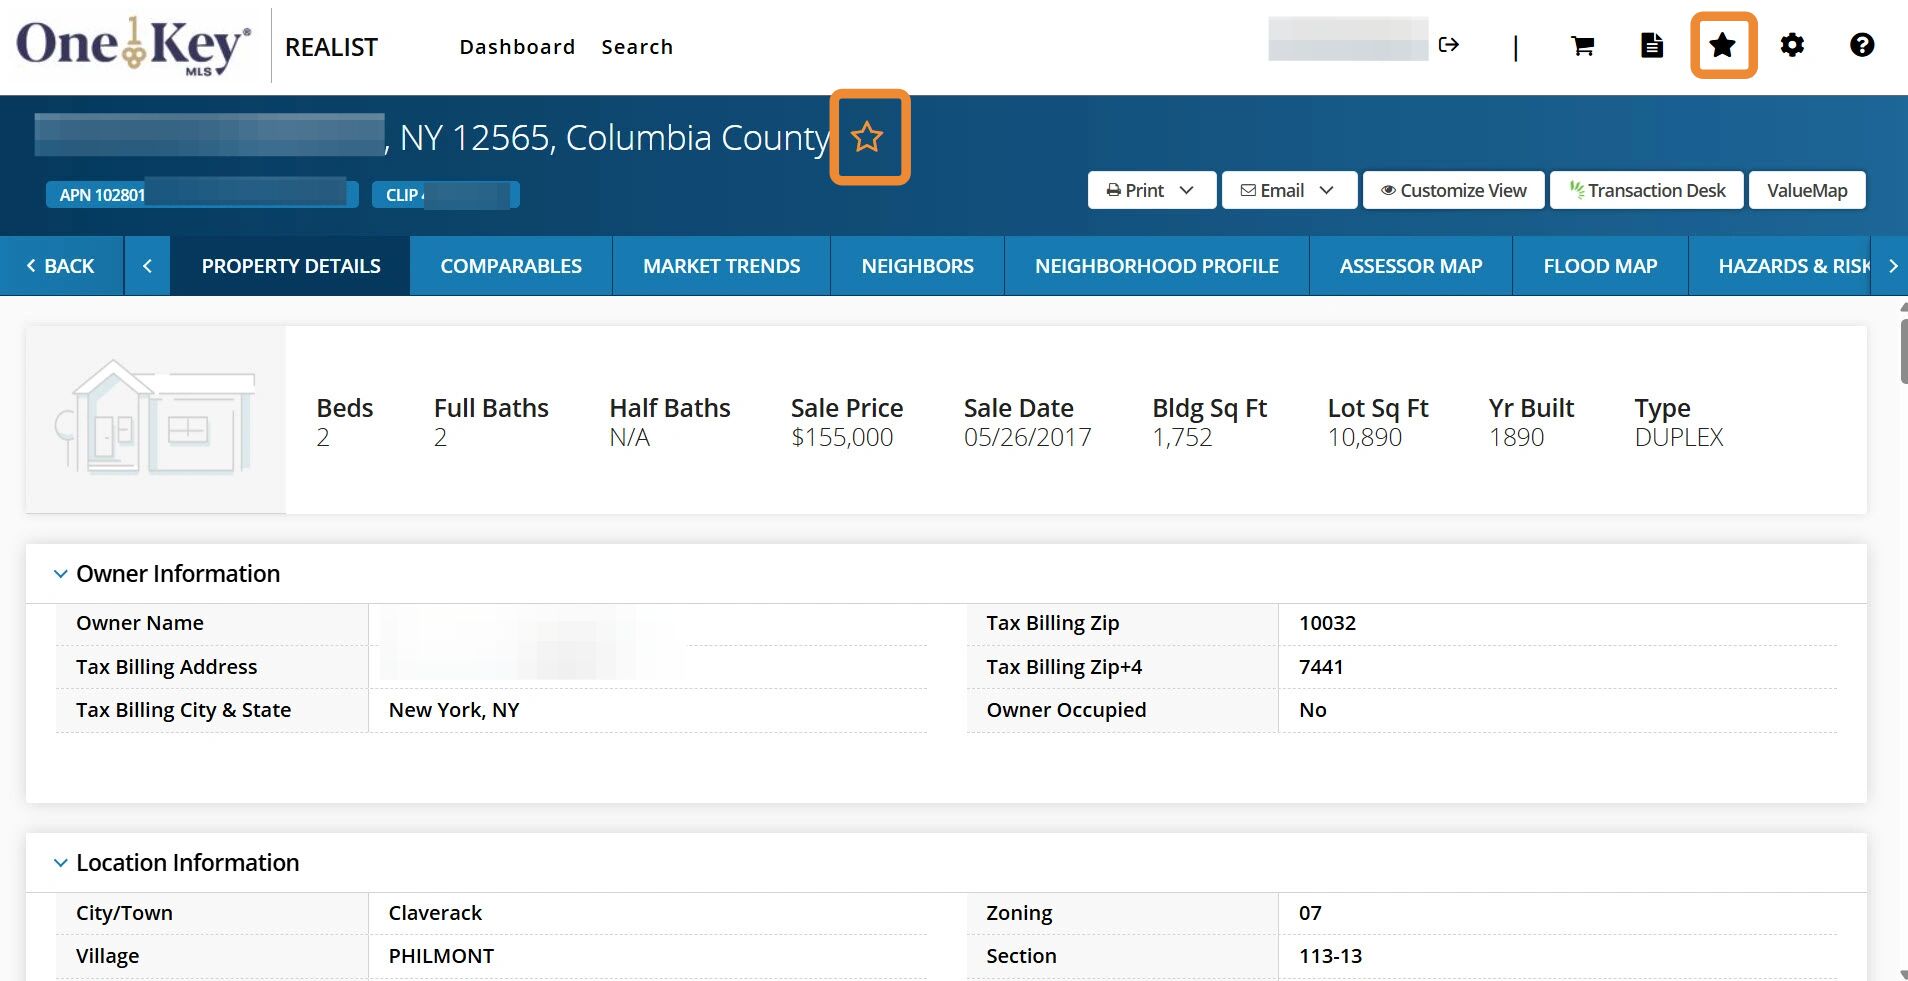Open the Assessor Map tab
The height and width of the screenshot is (981, 1908).
1411,266
